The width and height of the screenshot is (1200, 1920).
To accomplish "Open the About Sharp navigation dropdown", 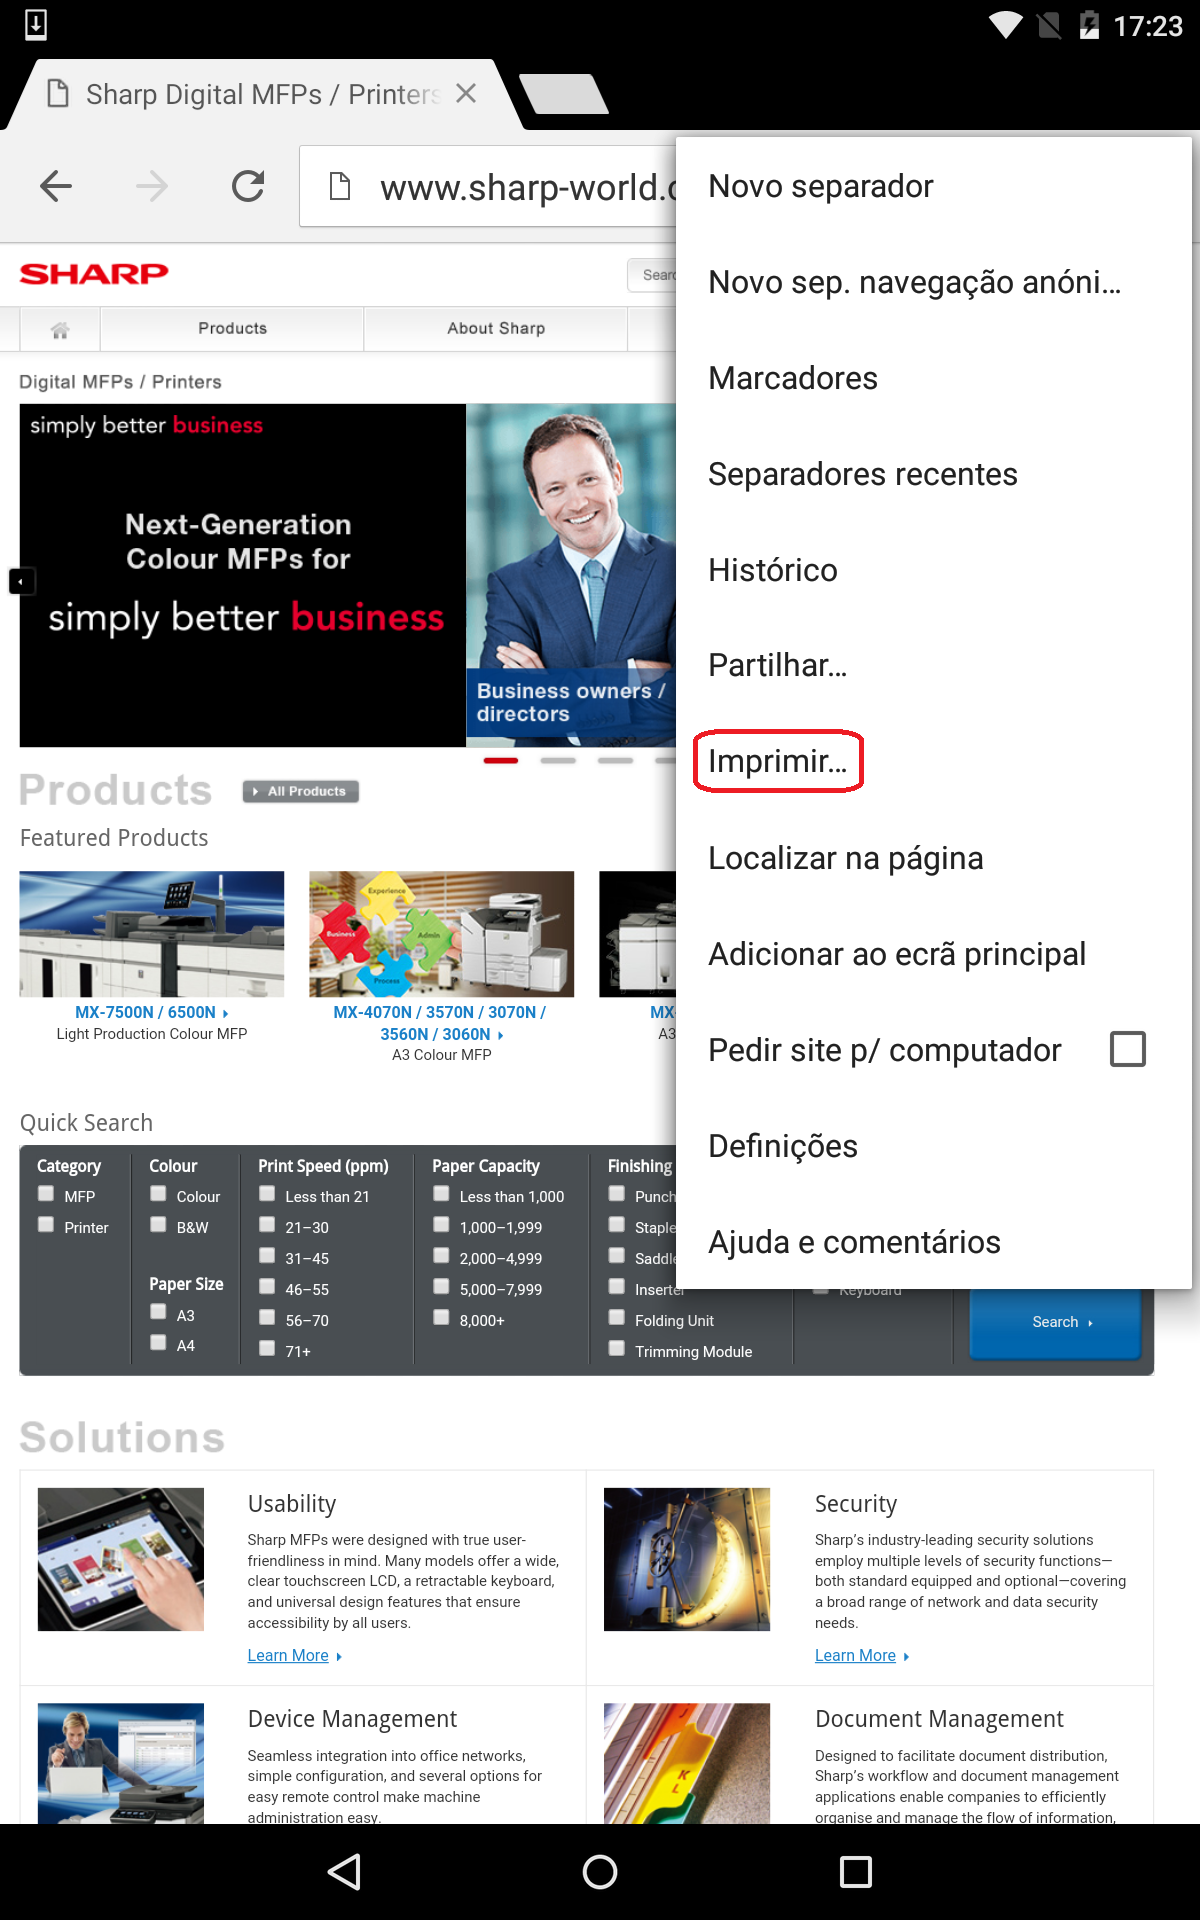I will point(496,329).
